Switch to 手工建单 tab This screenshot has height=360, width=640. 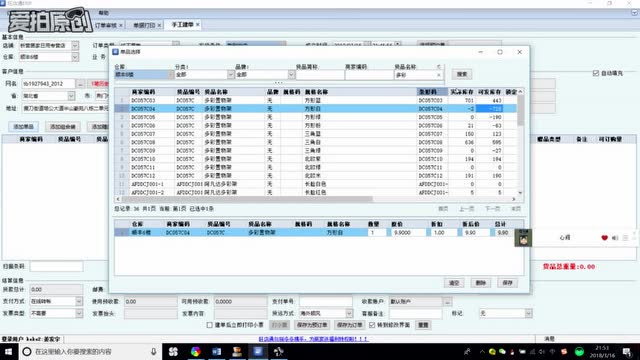[x=182, y=25]
